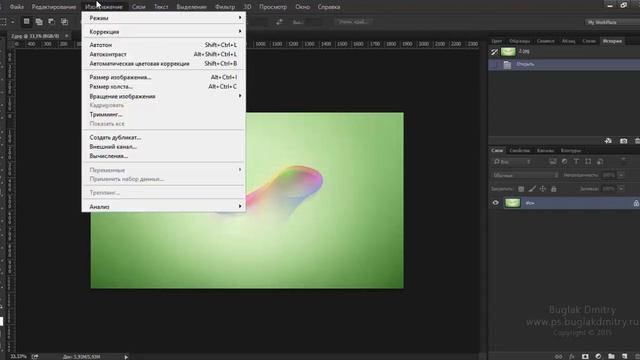Screen dimensions: 640x360
Task: Open the layer fill dropdown arrow
Action: tap(621, 189)
